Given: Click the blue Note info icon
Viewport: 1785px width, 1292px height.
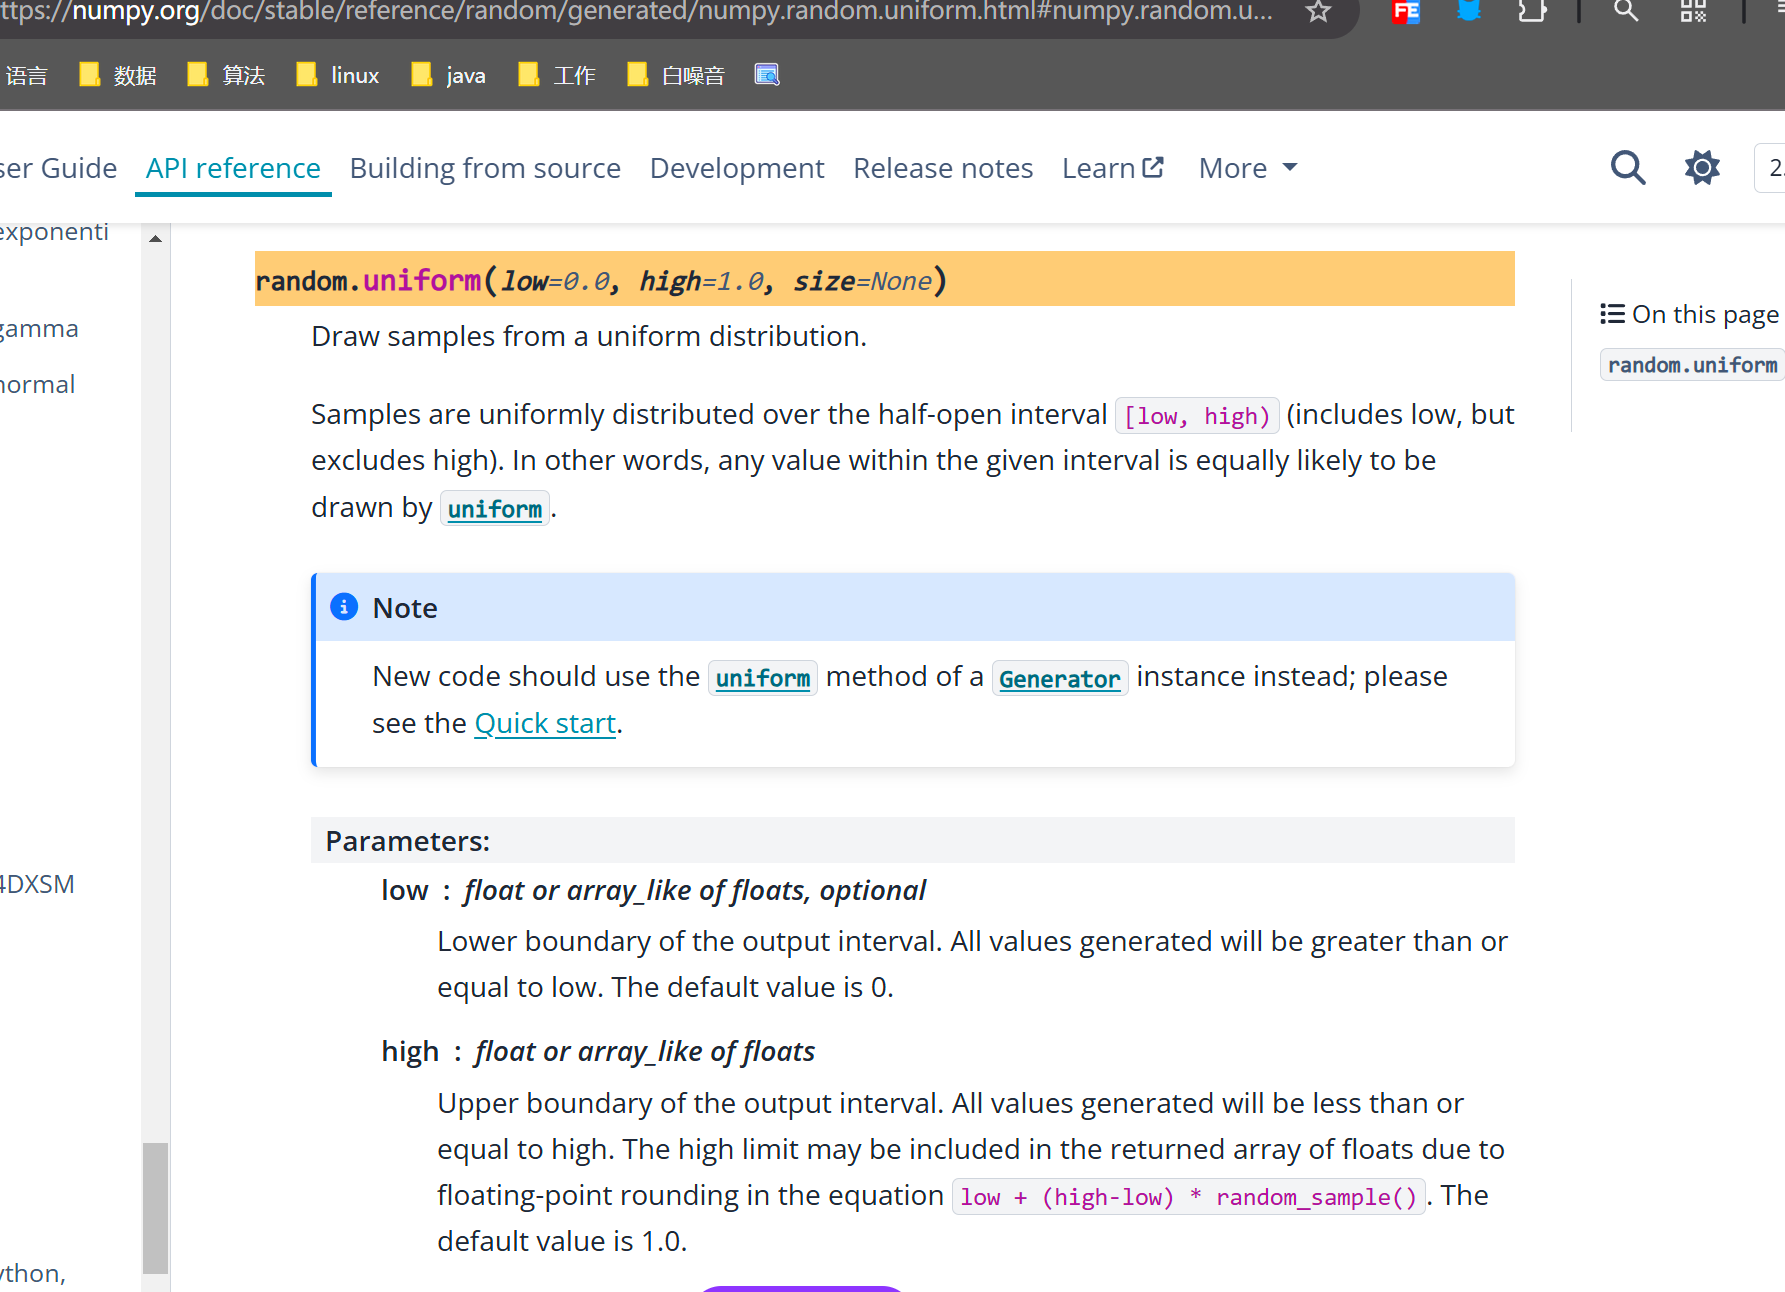Looking at the screenshot, I should pos(344,607).
